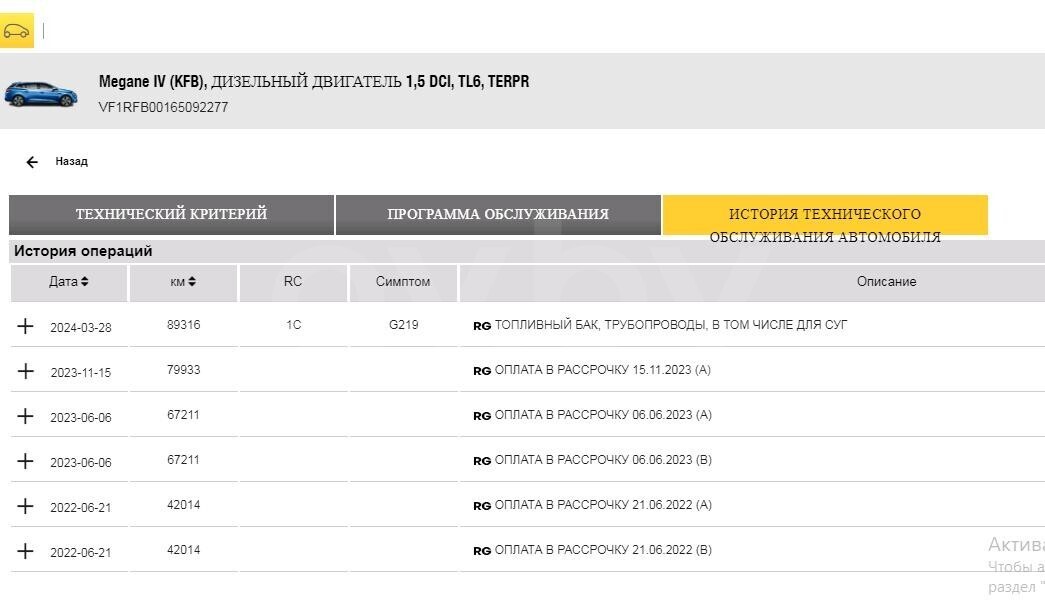The height and width of the screenshot is (600, 1045).
Task: Expand the 2022-06-21 row with description (B)
Action: 25,551
